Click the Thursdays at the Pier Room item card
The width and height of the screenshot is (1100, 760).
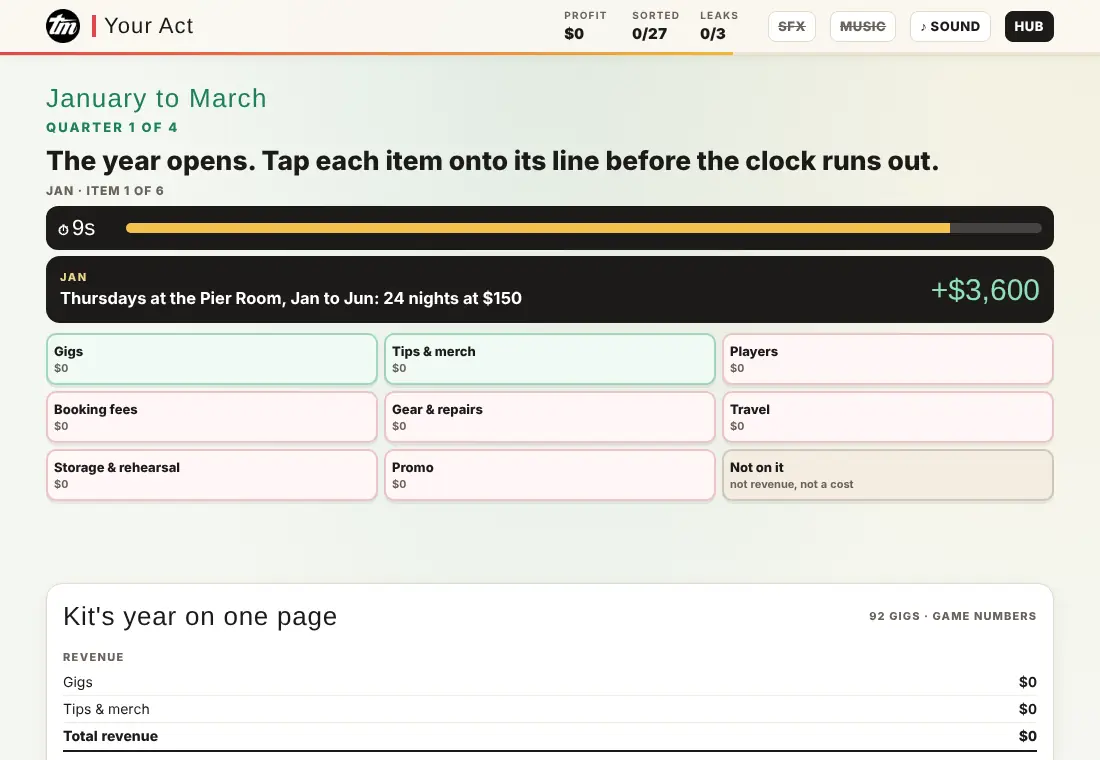click(x=549, y=290)
